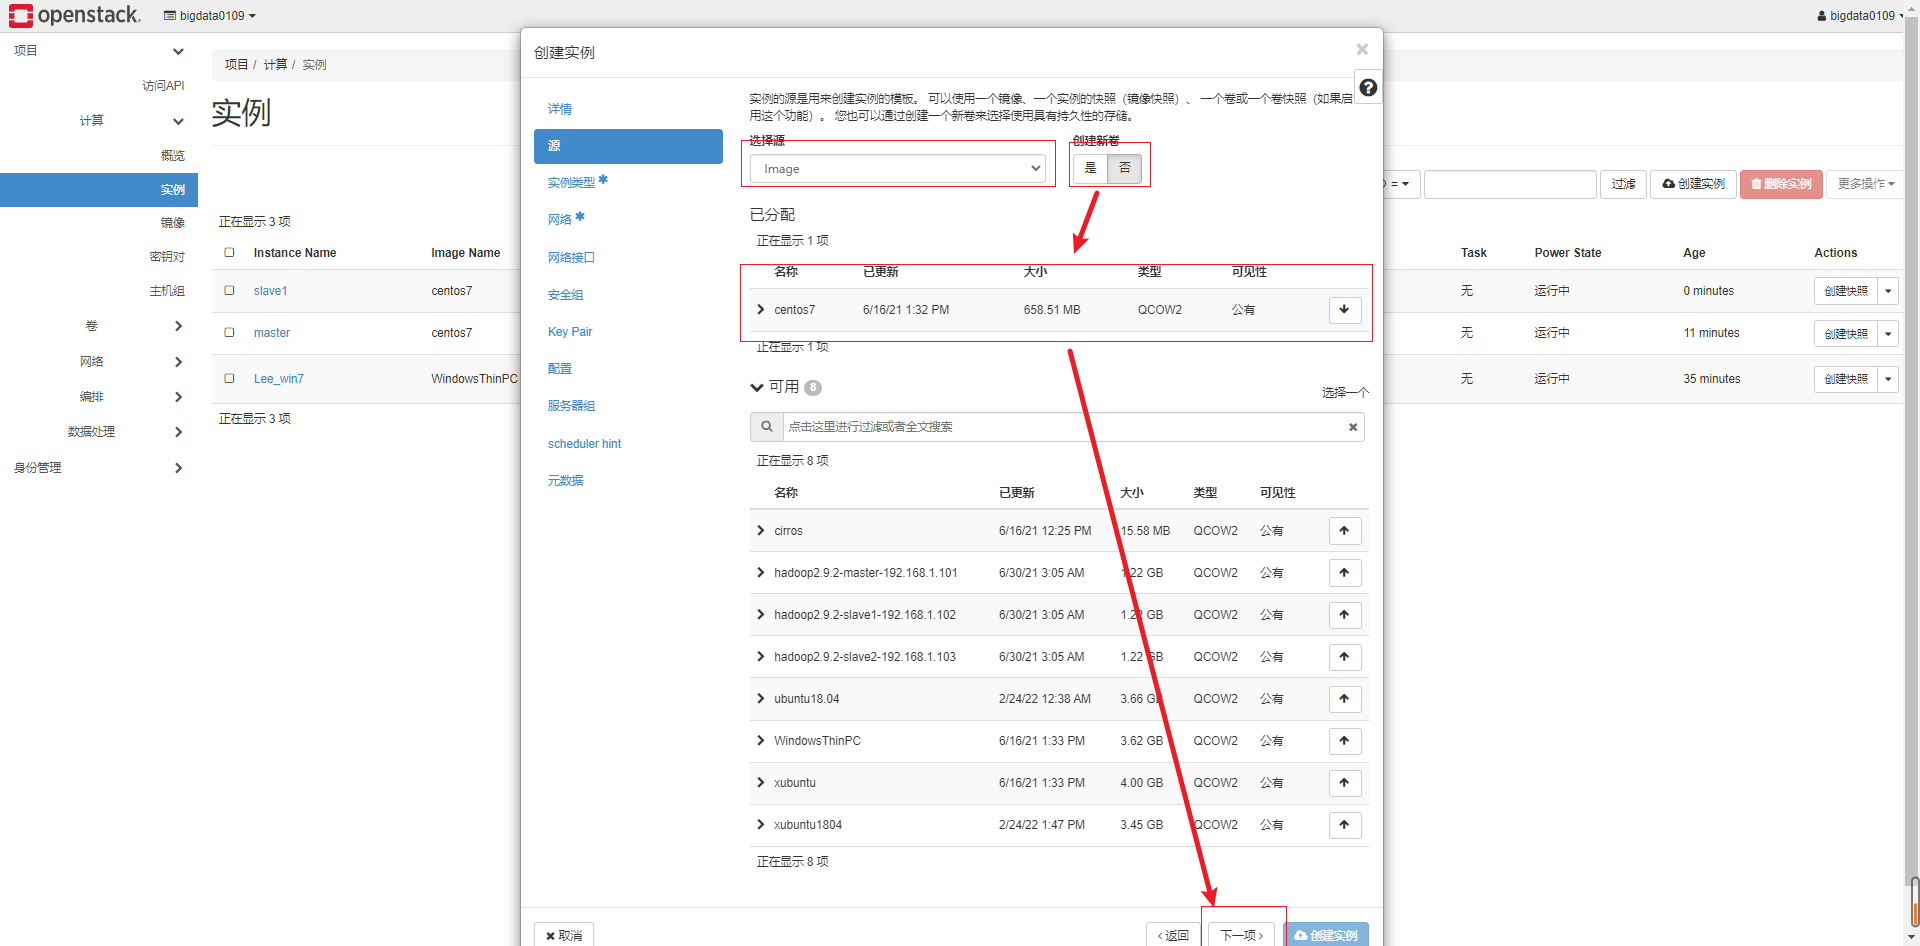
Task: Click the OpenStack logo
Action: (x=75, y=15)
